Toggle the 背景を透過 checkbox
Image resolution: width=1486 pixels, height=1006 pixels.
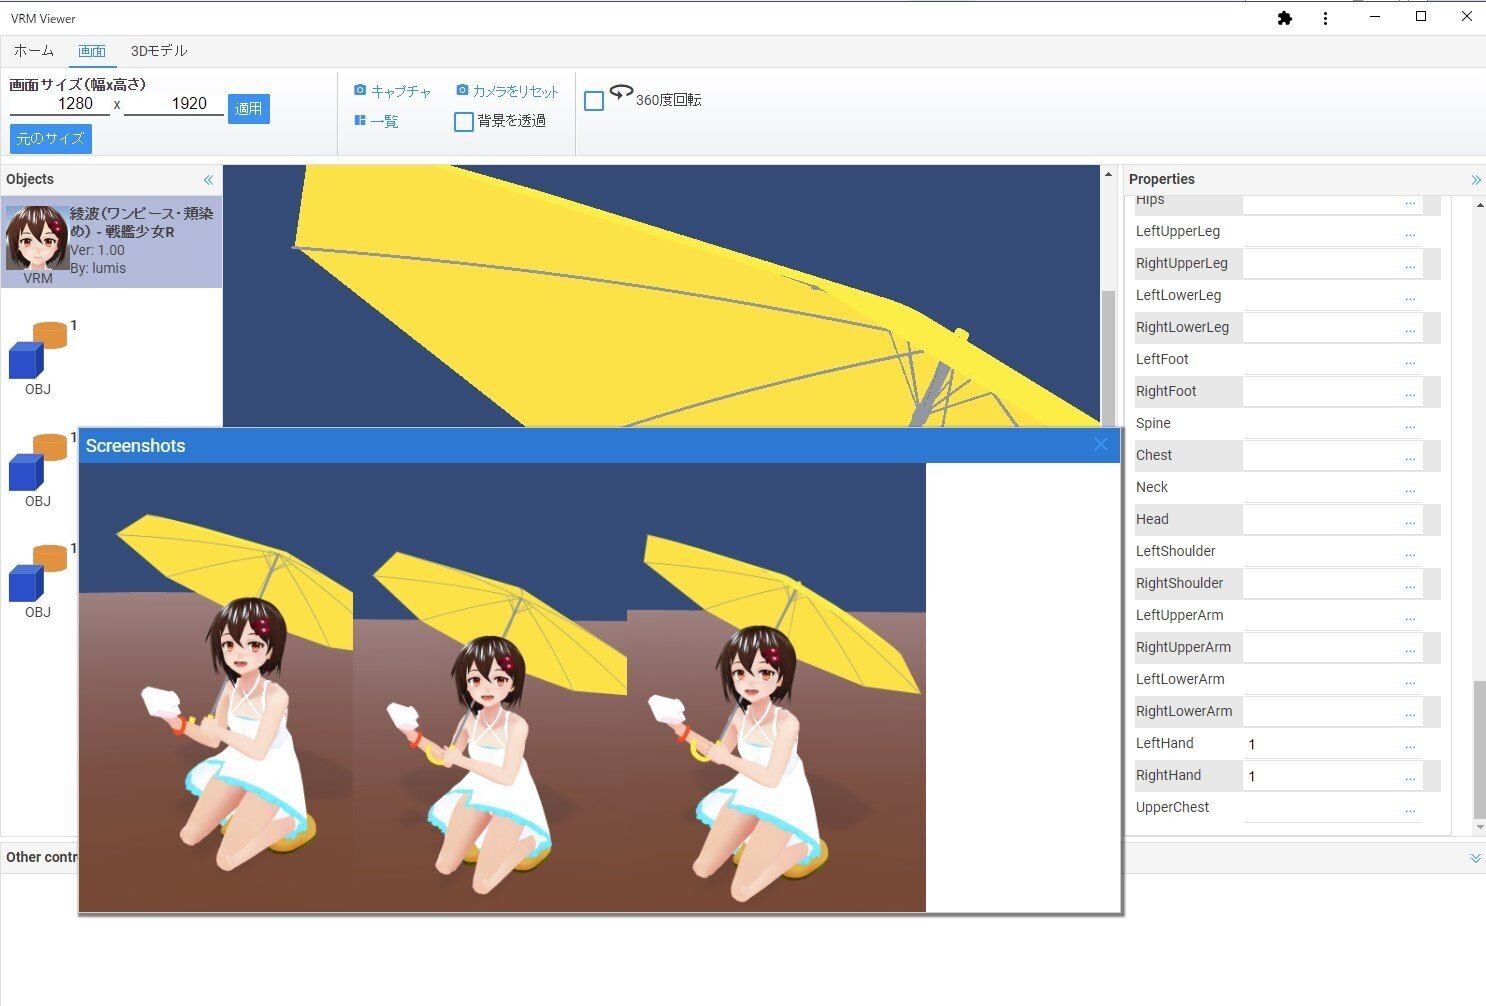[464, 122]
